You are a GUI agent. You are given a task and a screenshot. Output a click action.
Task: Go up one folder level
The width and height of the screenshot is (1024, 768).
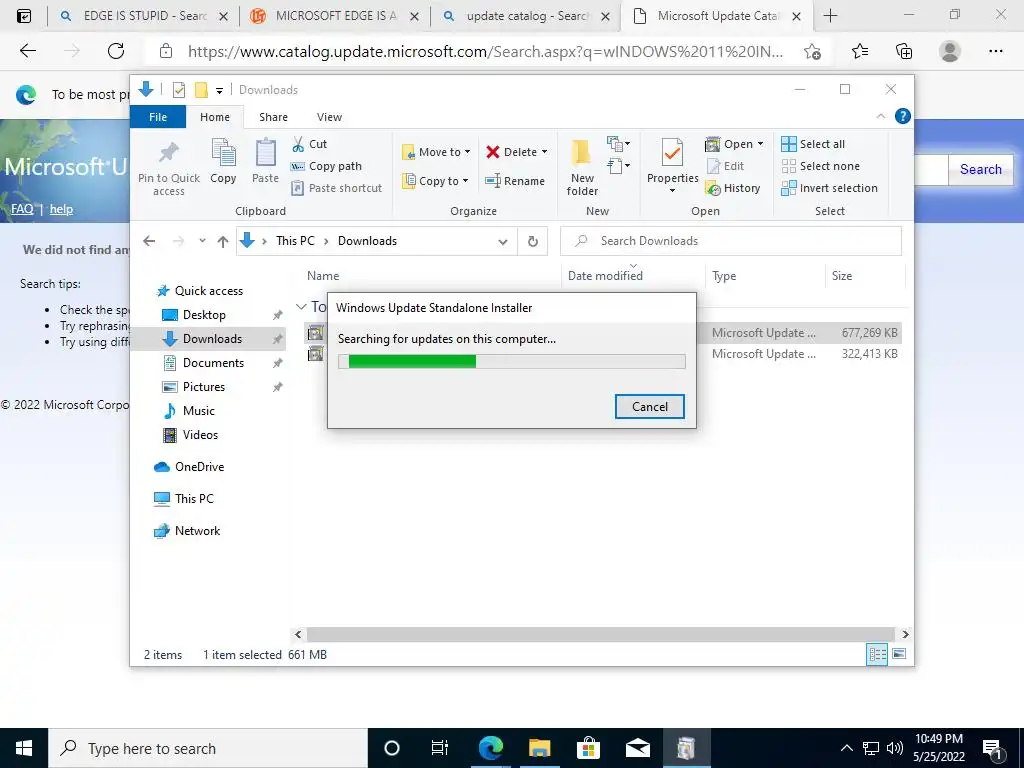(x=223, y=241)
